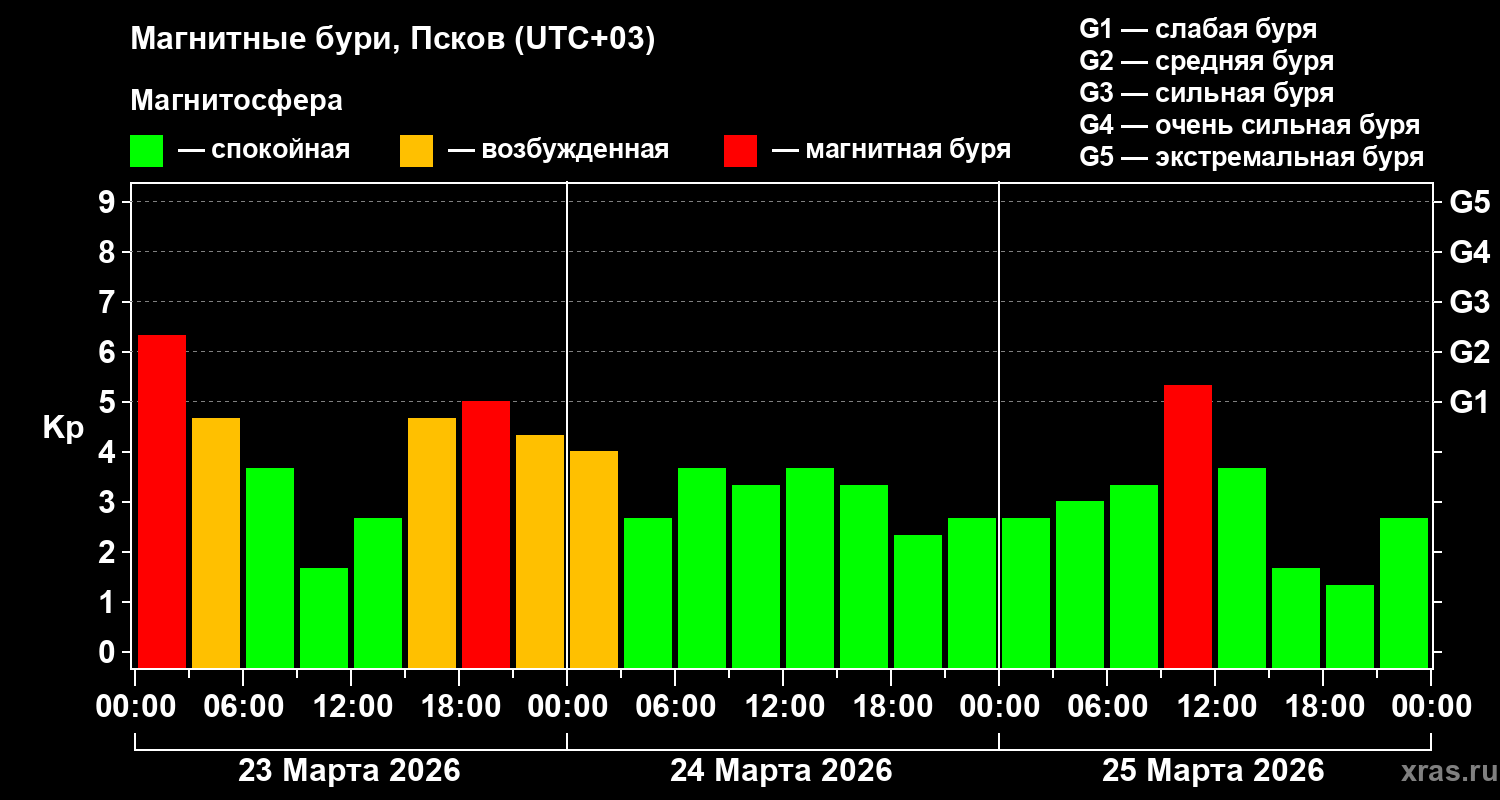Click the '— магнитная буря' legend label
The height and width of the screenshot is (800, 1500).
click(x=892, y=151)
